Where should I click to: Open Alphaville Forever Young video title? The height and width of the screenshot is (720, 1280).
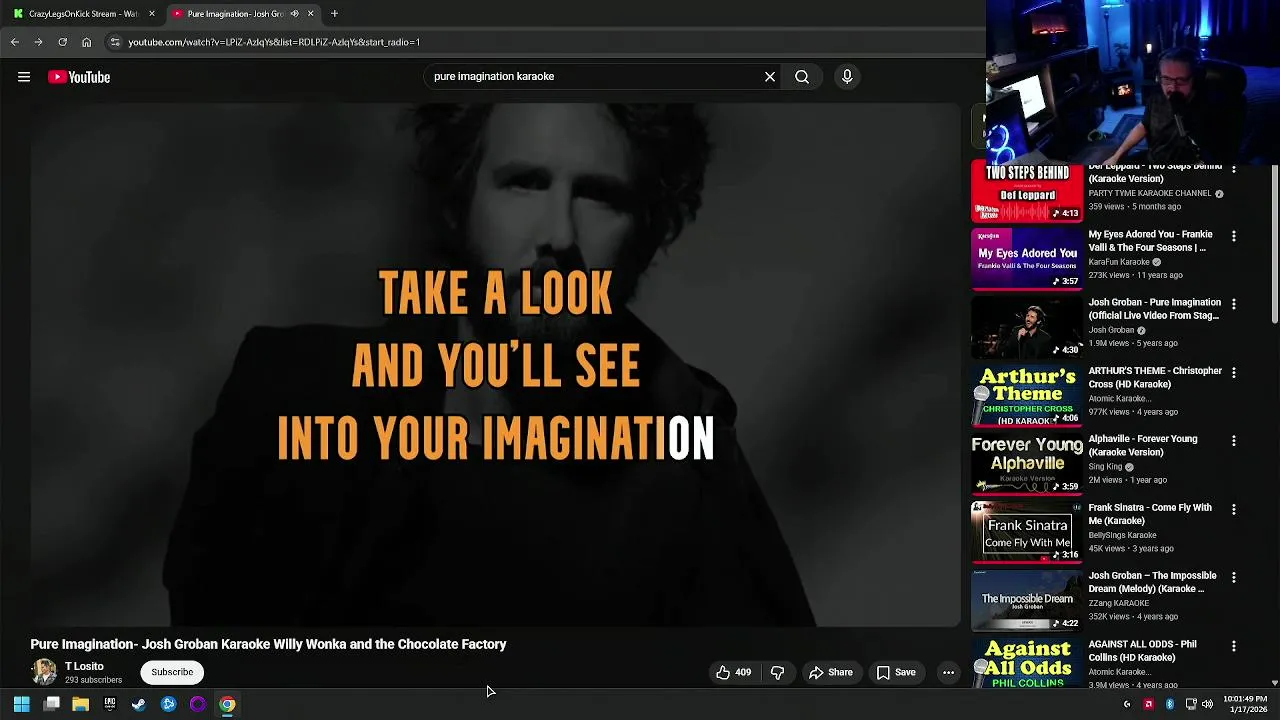[1142, 445]
